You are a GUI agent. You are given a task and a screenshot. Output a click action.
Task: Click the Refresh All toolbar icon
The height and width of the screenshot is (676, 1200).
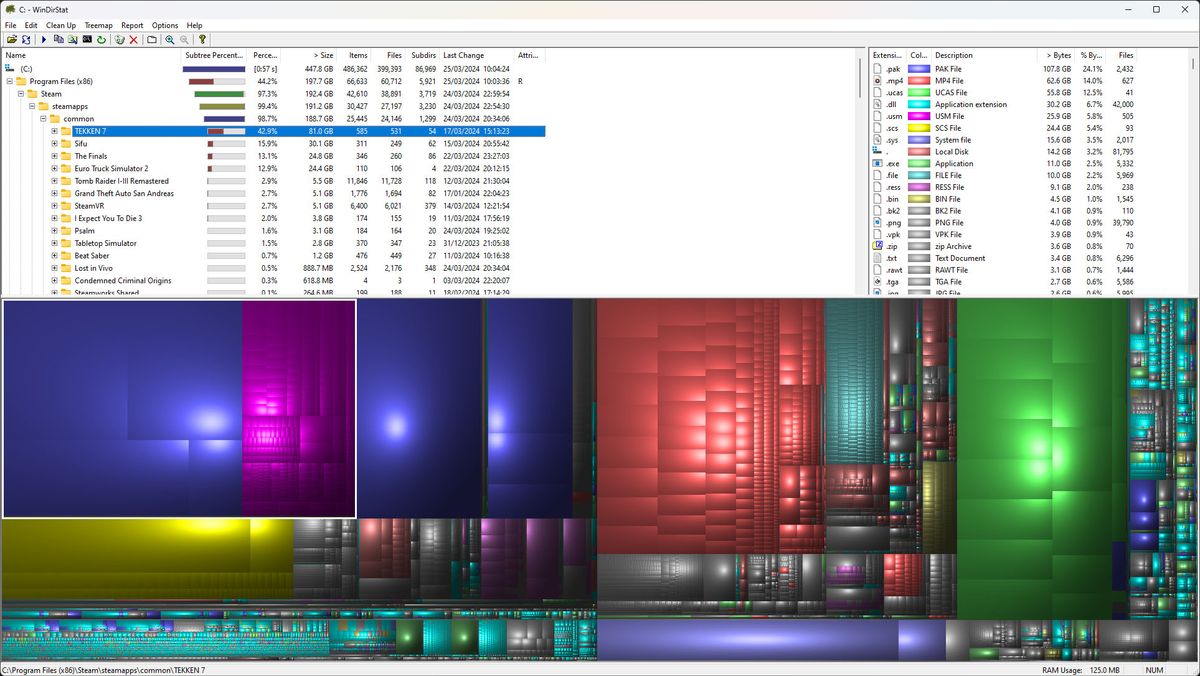tap(26, 40)
